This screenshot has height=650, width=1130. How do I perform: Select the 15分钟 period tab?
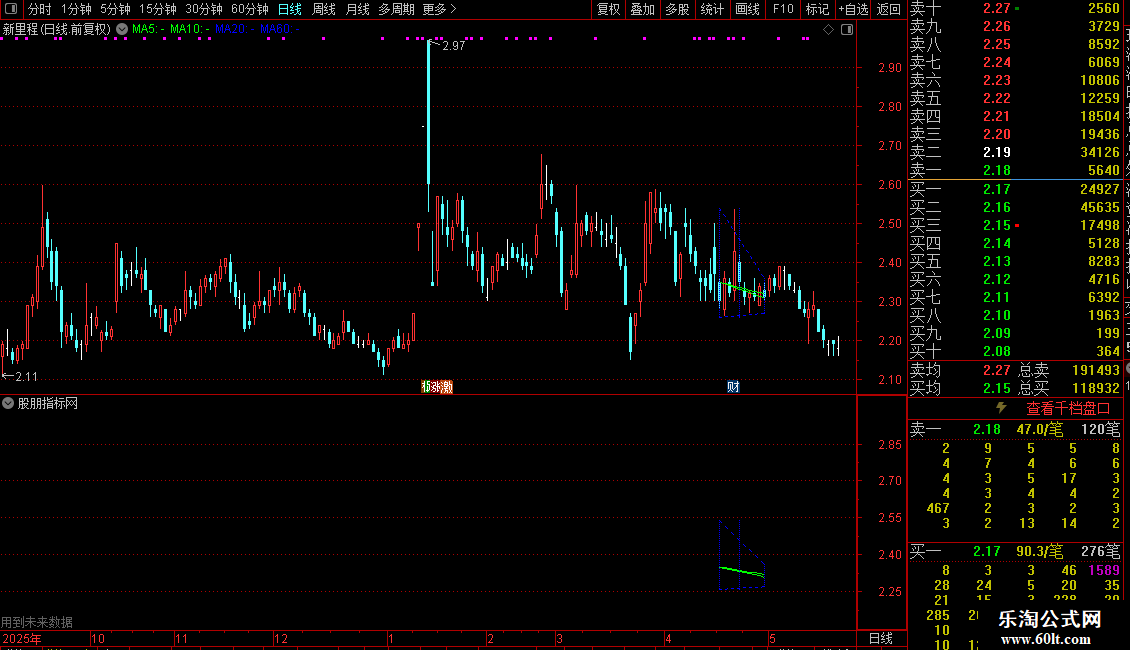(158, 9)
